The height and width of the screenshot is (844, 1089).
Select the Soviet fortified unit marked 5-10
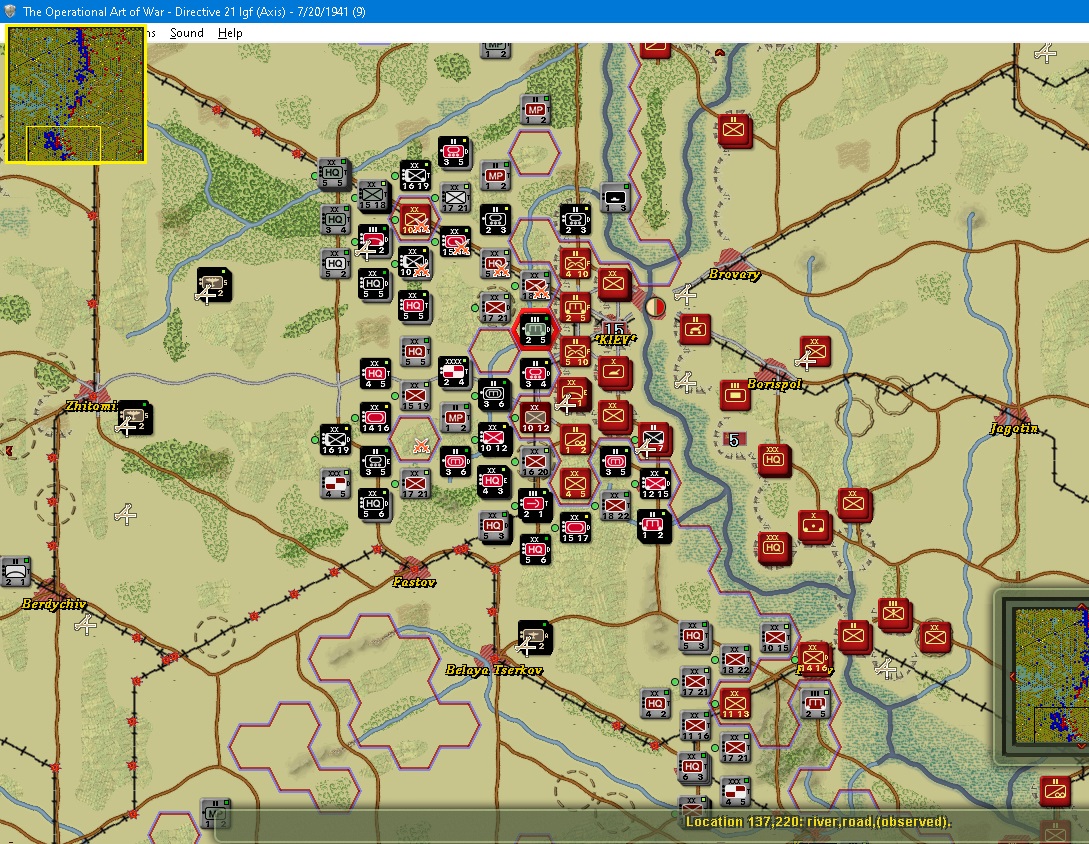coord(575,352)
